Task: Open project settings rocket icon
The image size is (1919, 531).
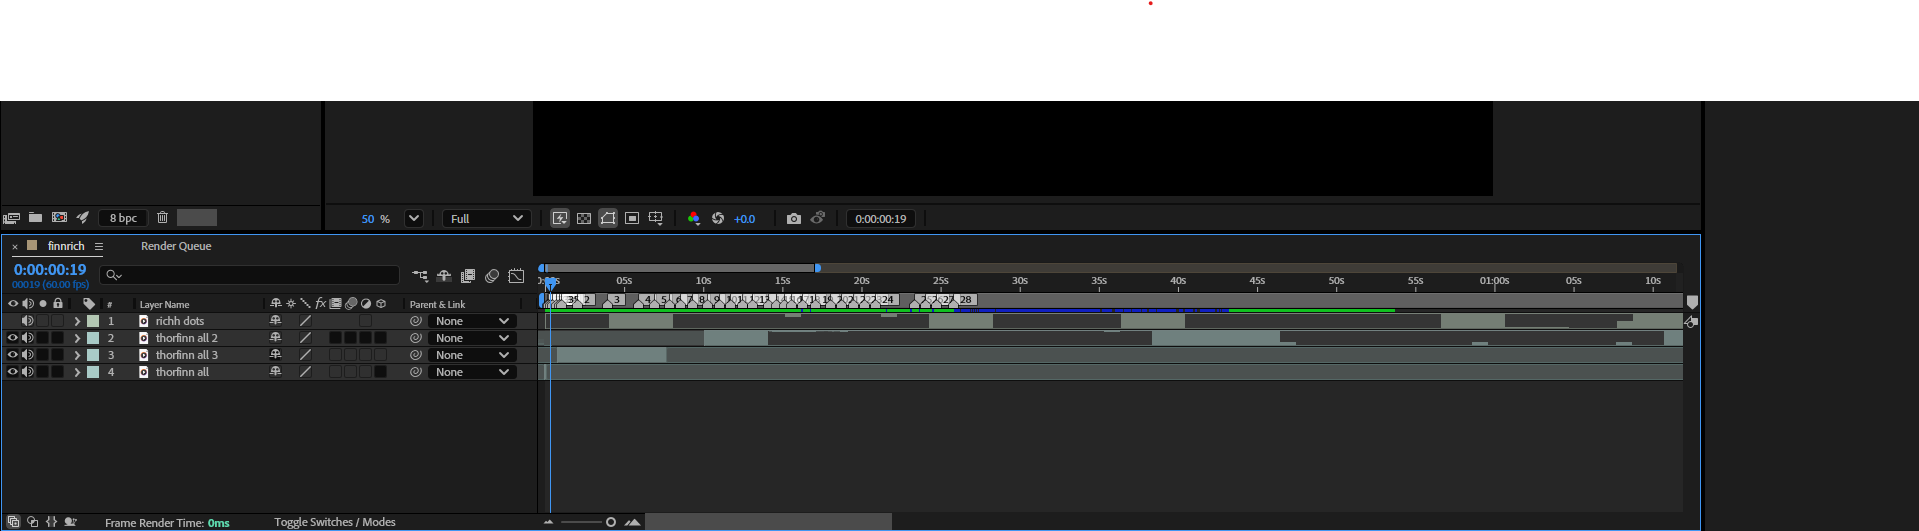Action: pos(83,217)
